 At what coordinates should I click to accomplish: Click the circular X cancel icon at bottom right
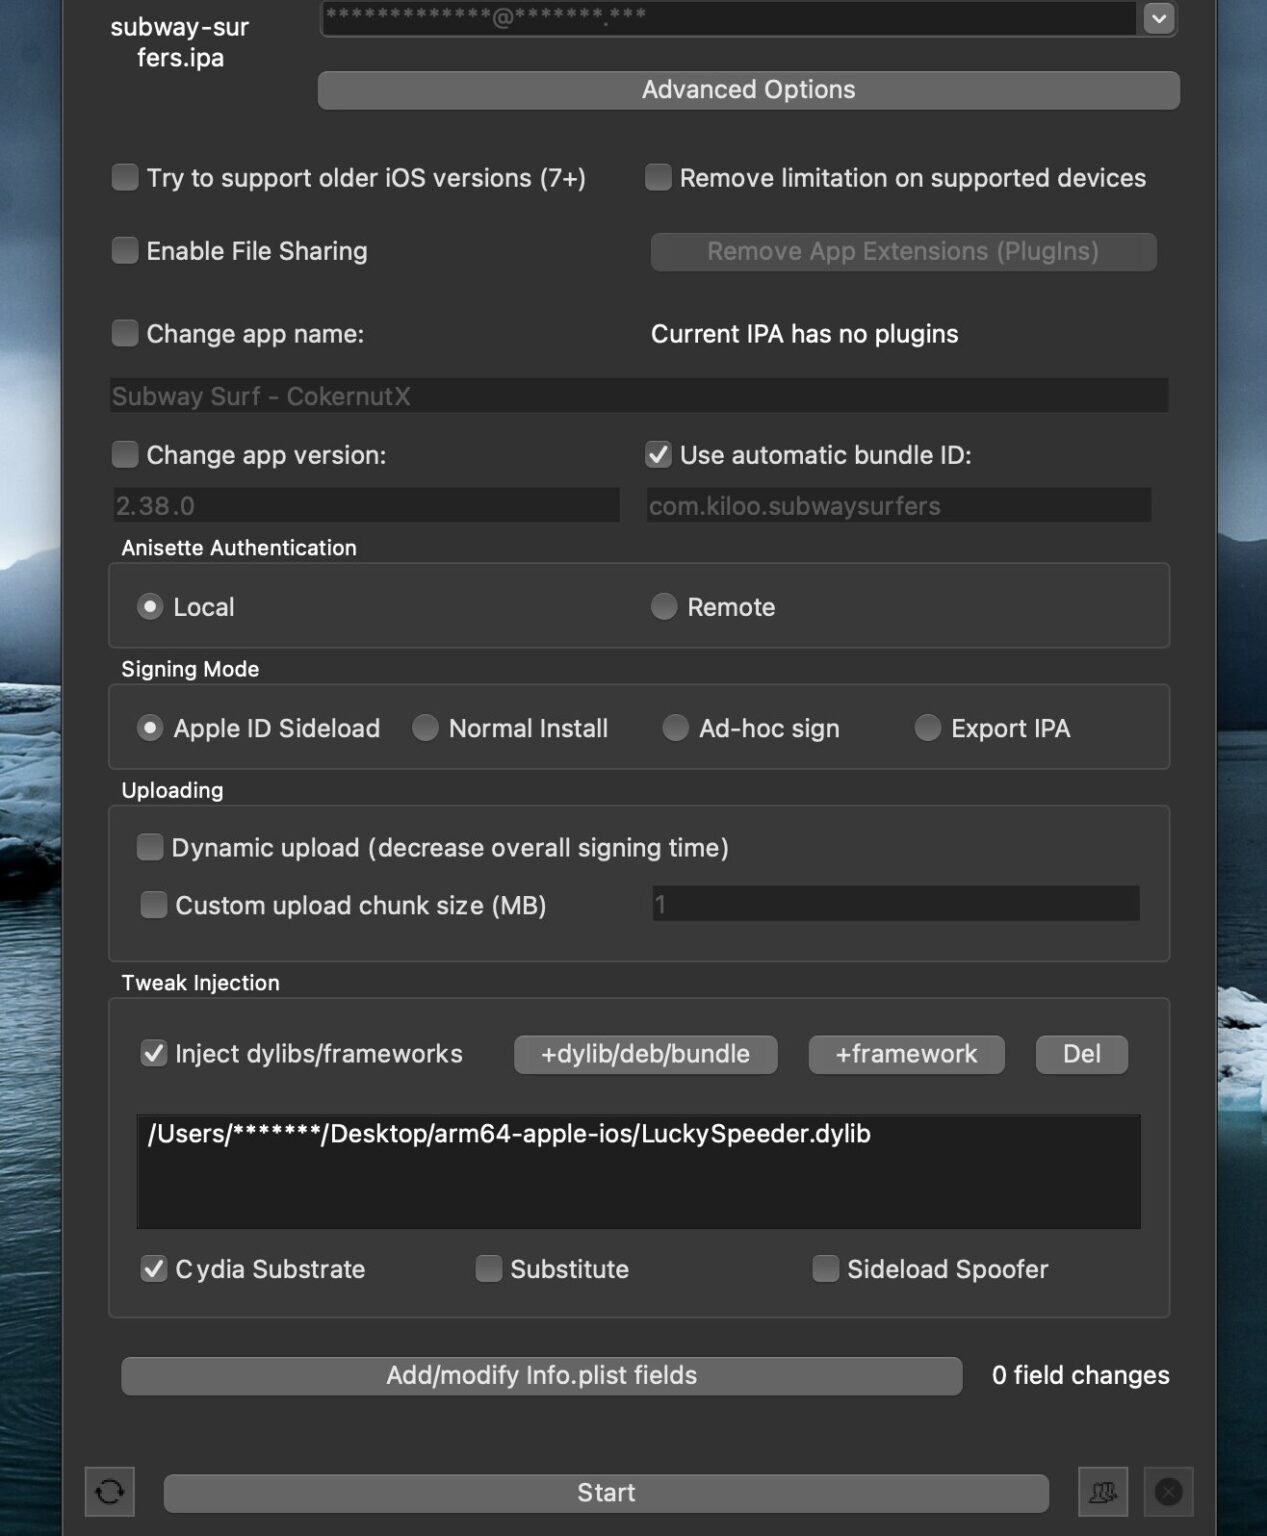pos(1168,1491)
